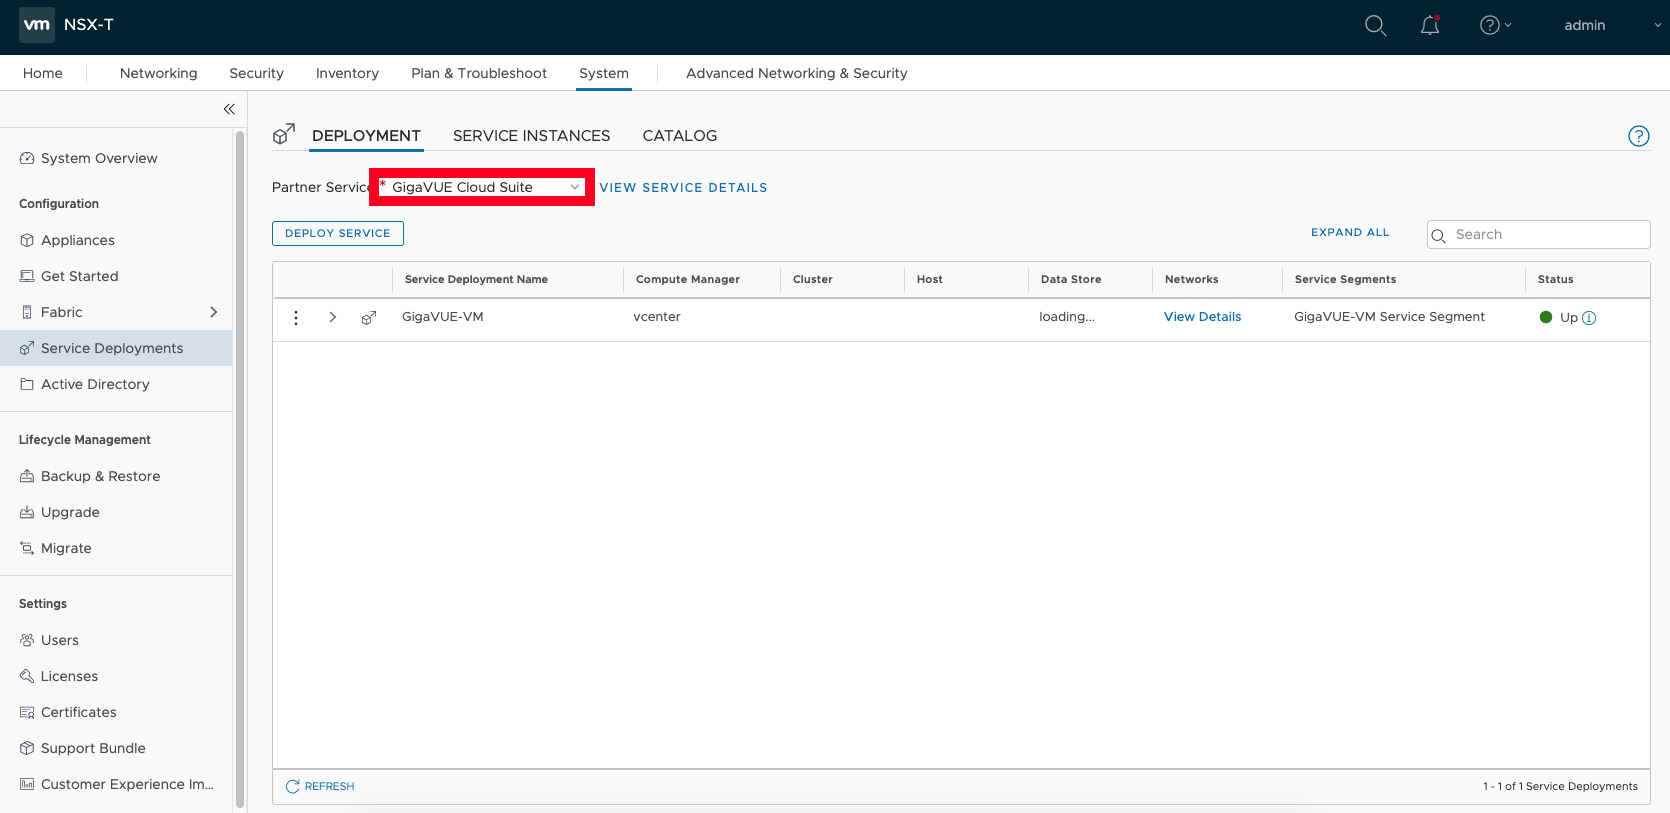Click the System Overview gauge icon
Viewport: 1670px width, 813px height.
(x=27, y=158)
